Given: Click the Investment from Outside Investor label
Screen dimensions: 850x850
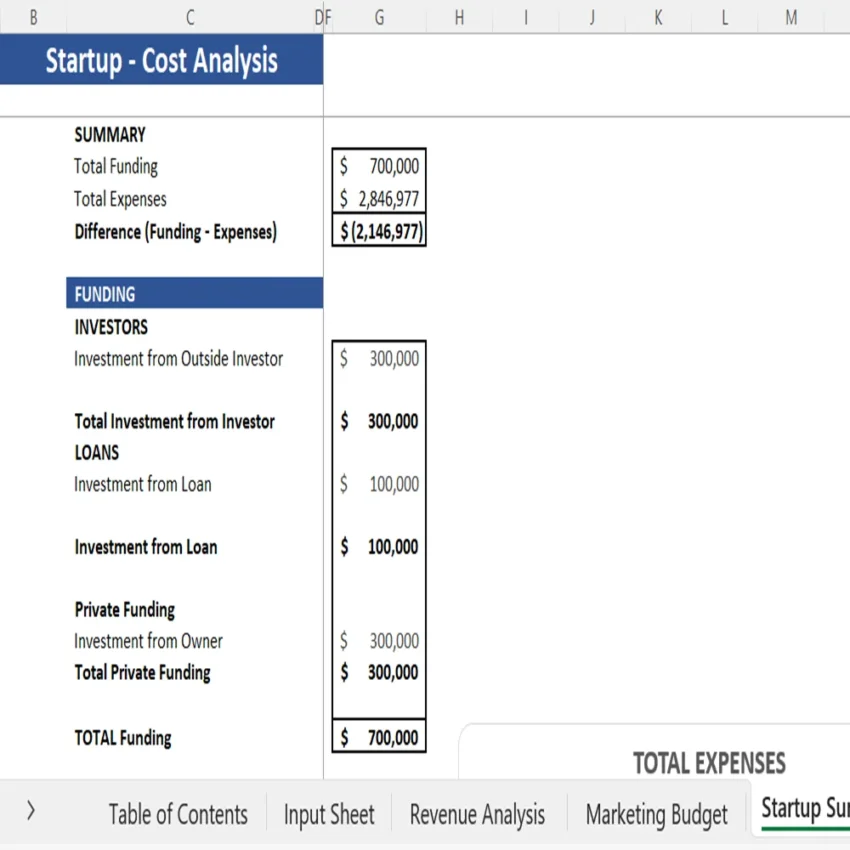Looking at the screenshot, I should click(180, 358).
